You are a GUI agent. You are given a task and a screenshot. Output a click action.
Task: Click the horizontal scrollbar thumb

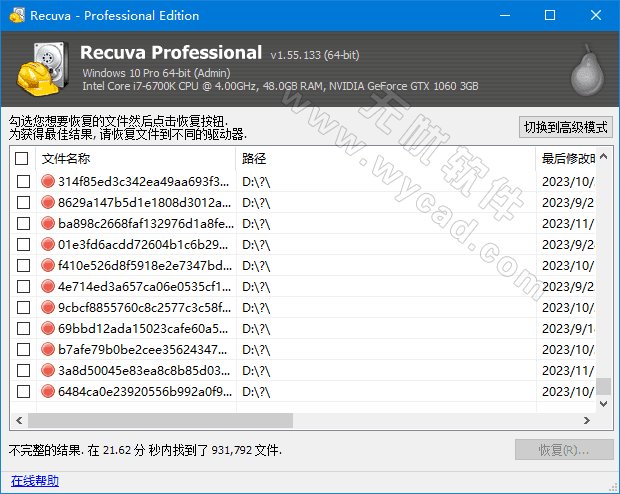(161, 420)
